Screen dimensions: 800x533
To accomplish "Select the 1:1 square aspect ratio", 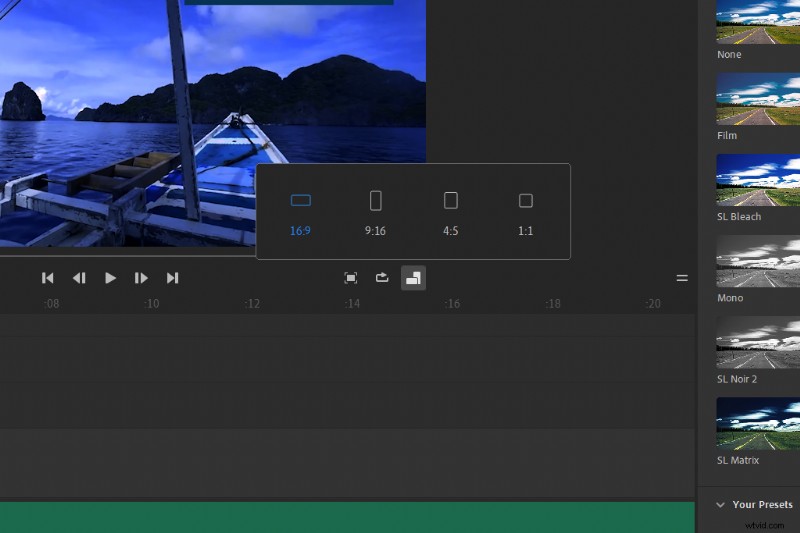I will (526, 214).
